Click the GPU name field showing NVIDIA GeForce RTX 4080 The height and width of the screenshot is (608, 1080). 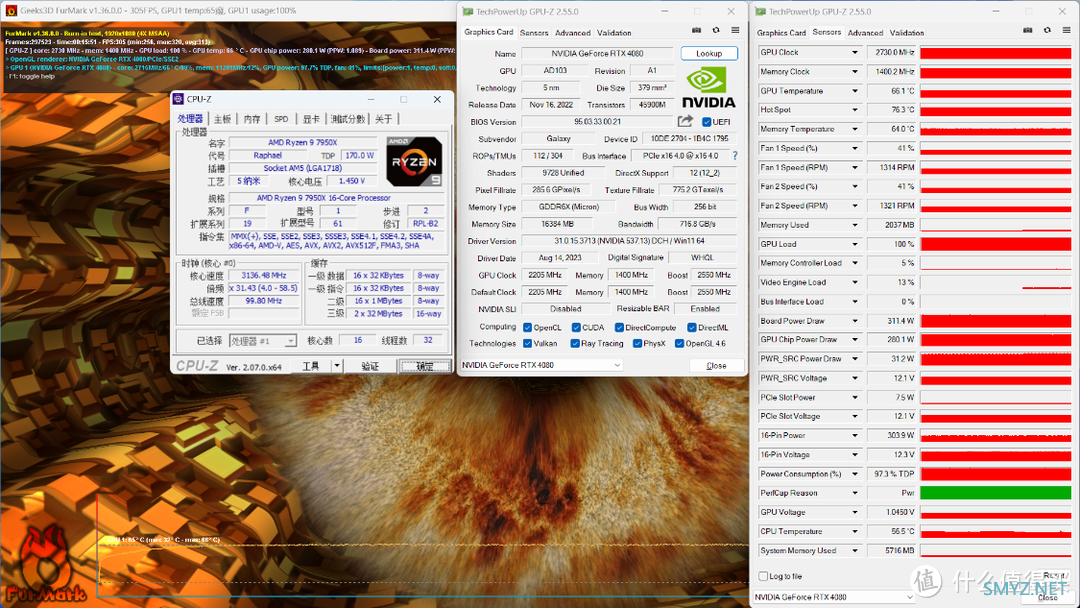pyautogui.click(x=597, y=53)
